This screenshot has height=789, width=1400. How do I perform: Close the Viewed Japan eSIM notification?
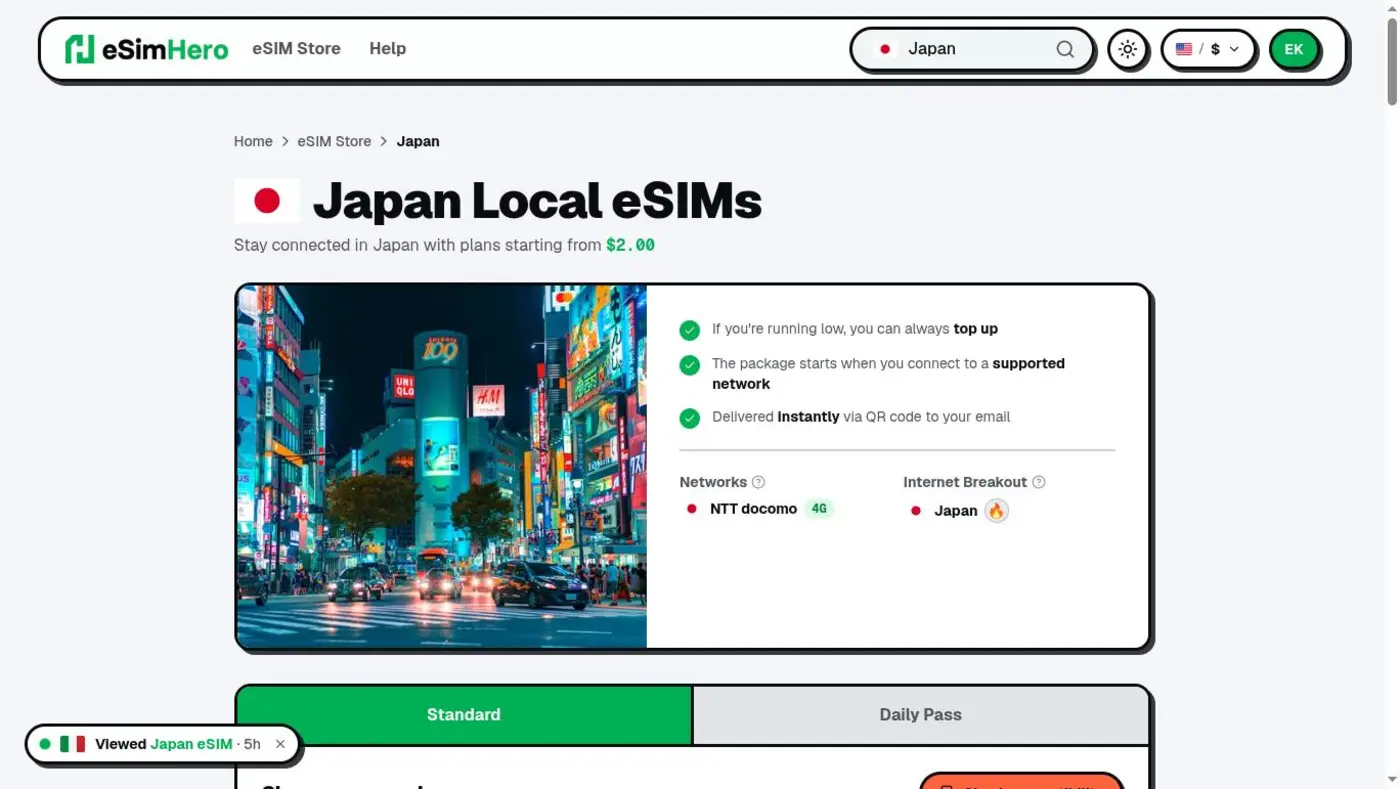280,744
